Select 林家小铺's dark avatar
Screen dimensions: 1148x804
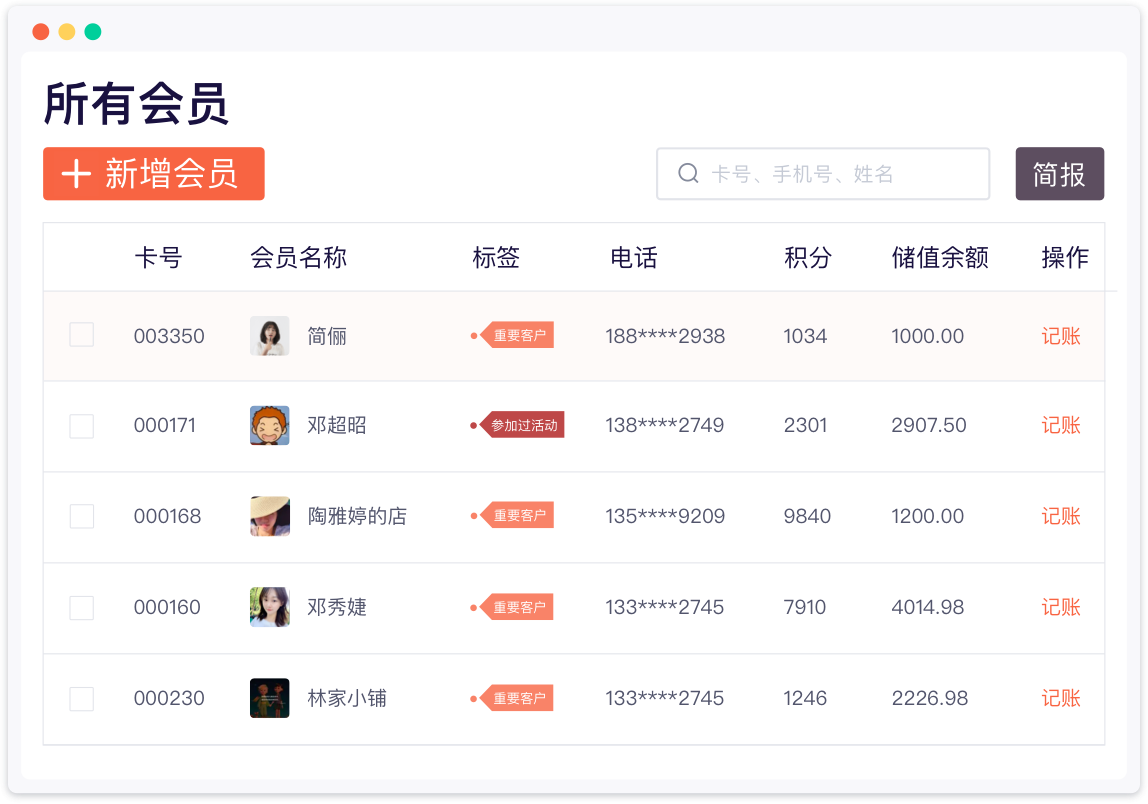269,698
